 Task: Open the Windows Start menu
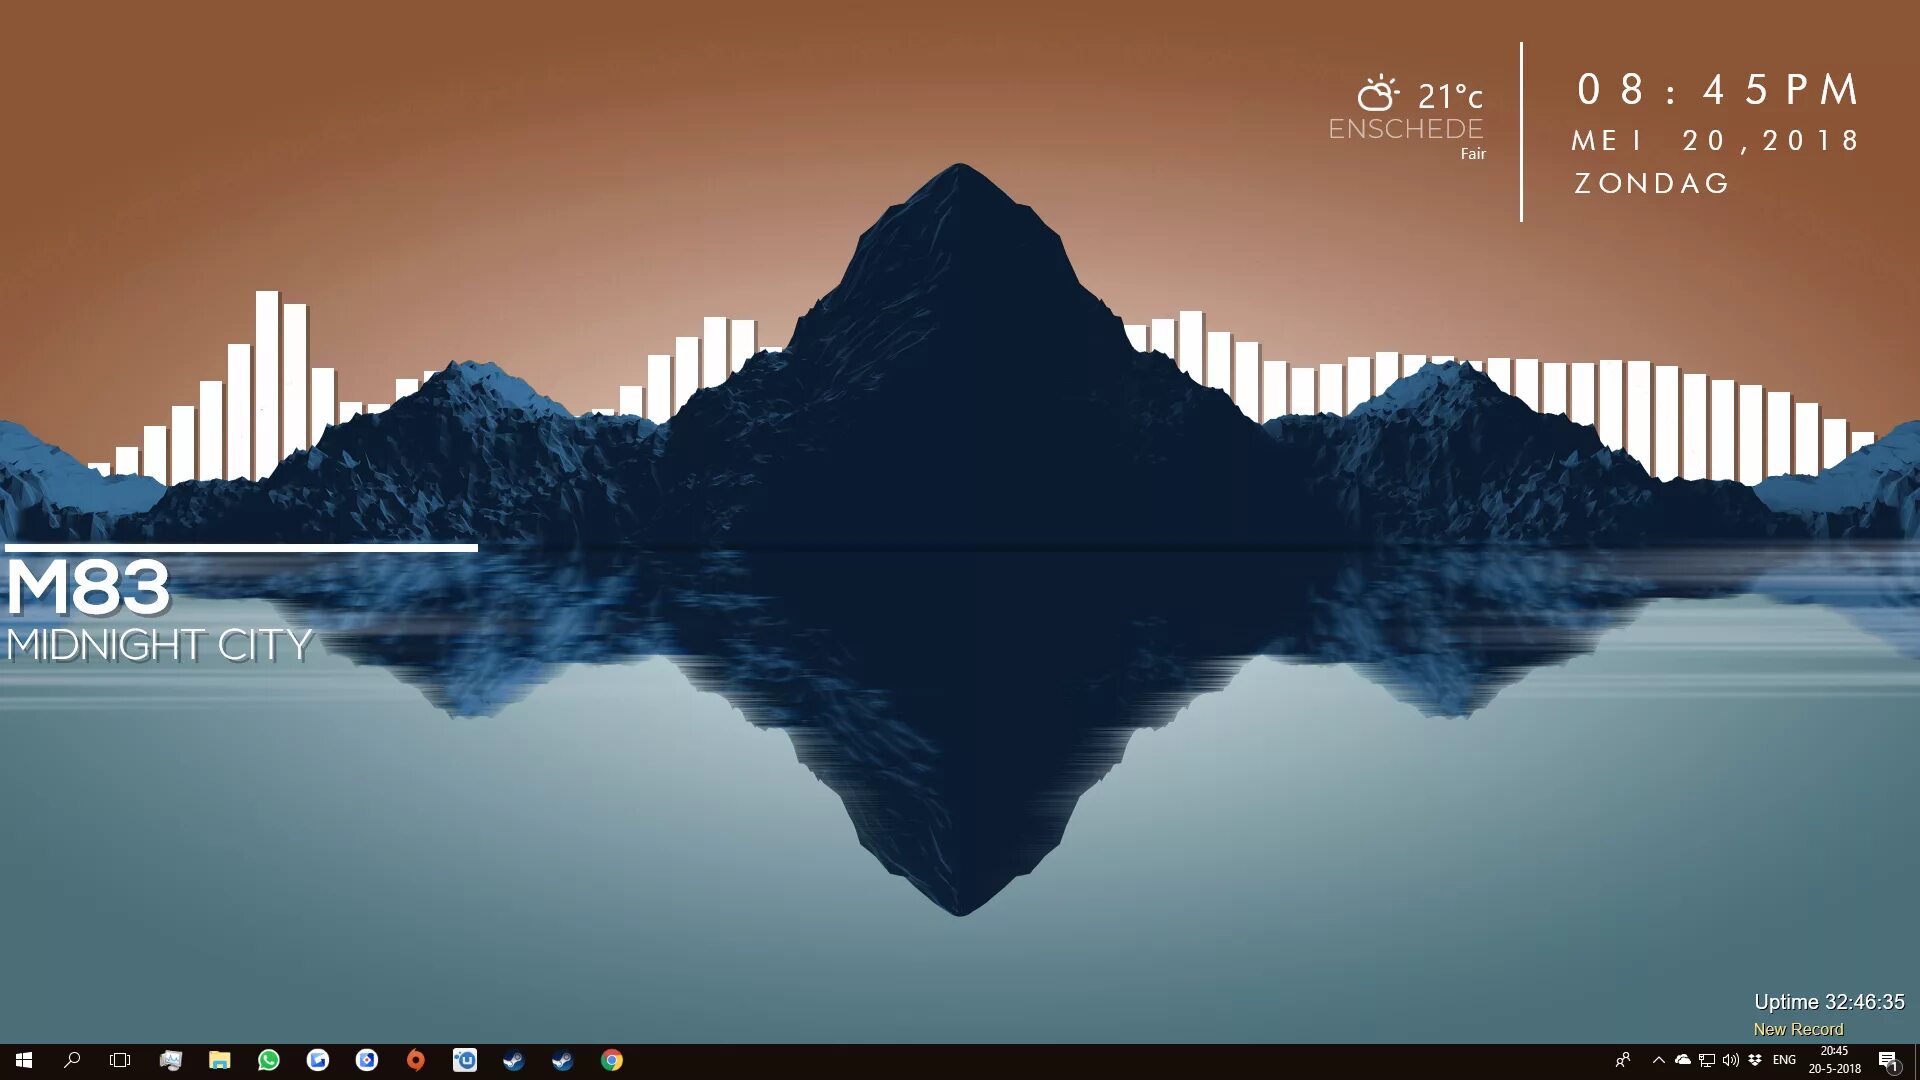coord(24,1060)
